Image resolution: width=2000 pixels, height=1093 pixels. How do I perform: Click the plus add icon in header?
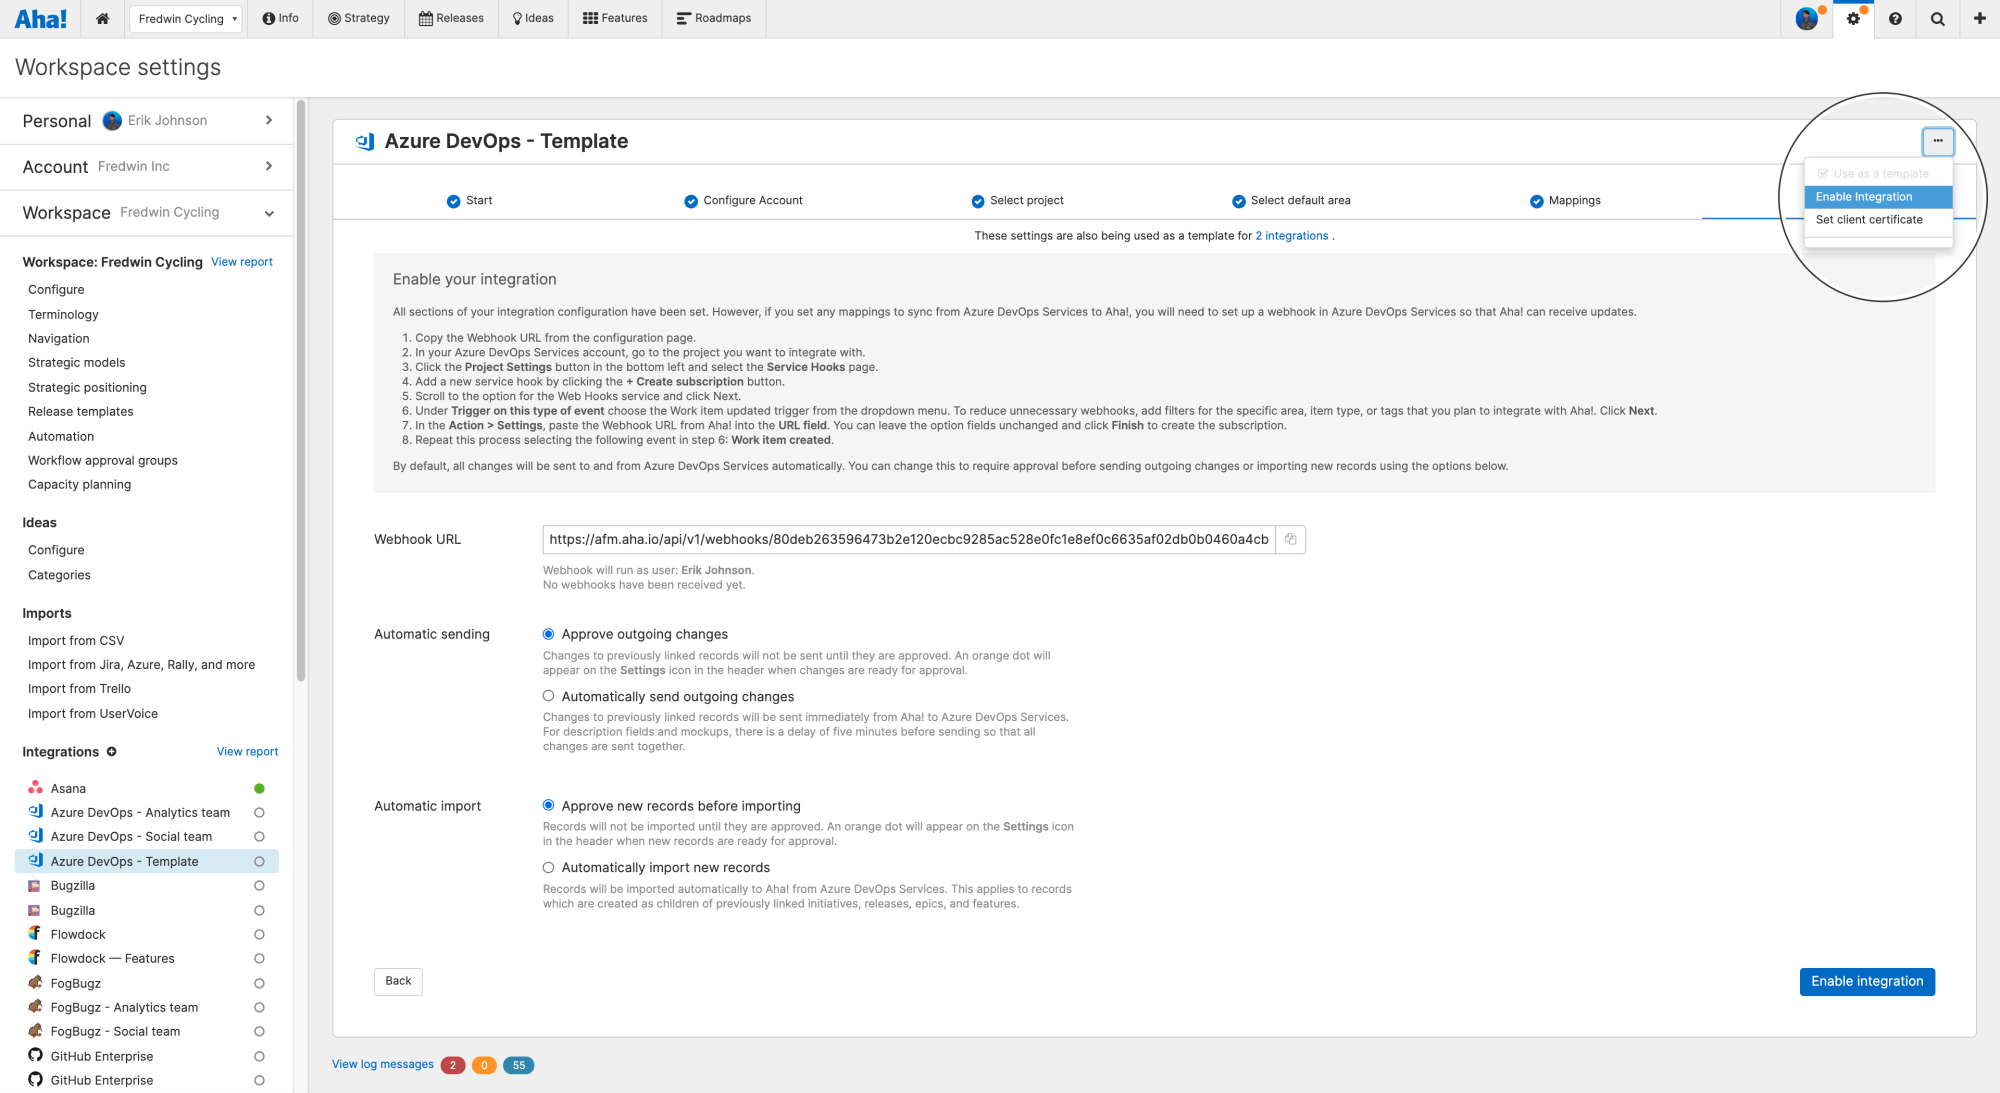[1979, 18]
